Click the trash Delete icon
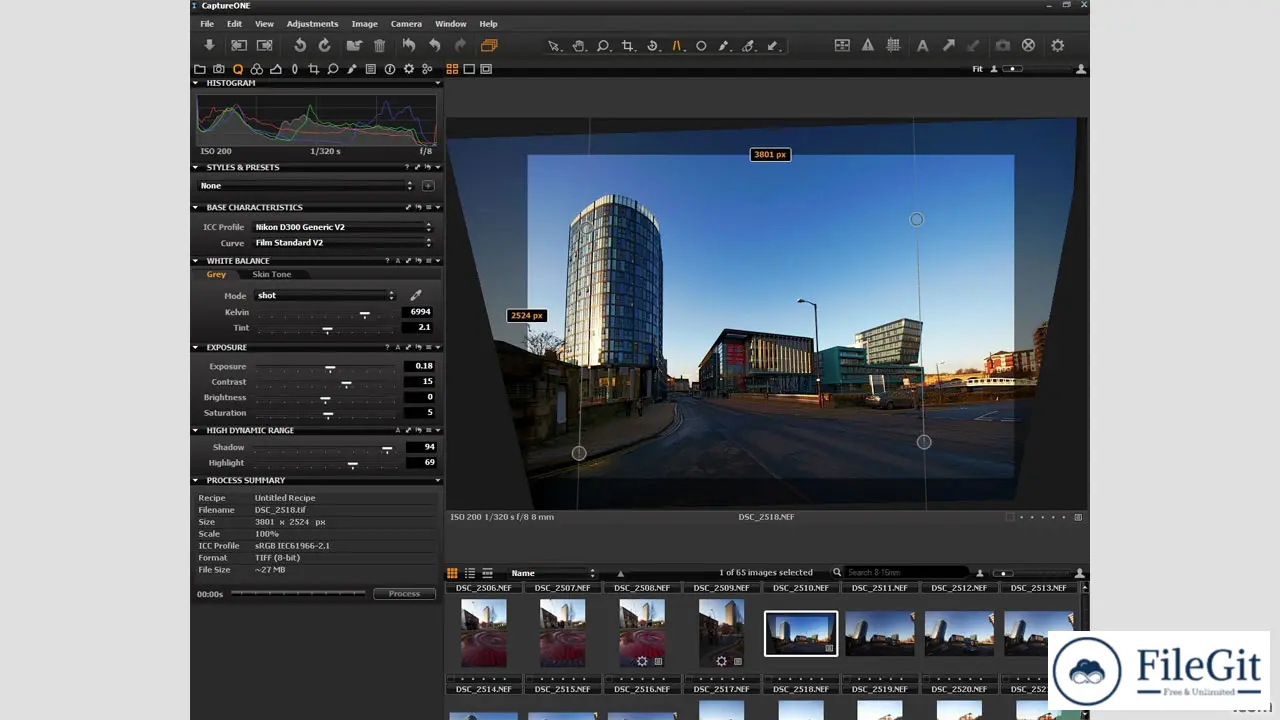 (x=379, y=45)
